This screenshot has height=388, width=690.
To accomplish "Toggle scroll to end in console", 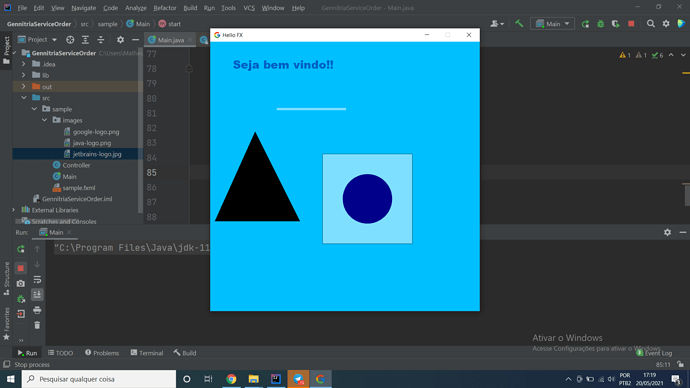I will (37, 295).
